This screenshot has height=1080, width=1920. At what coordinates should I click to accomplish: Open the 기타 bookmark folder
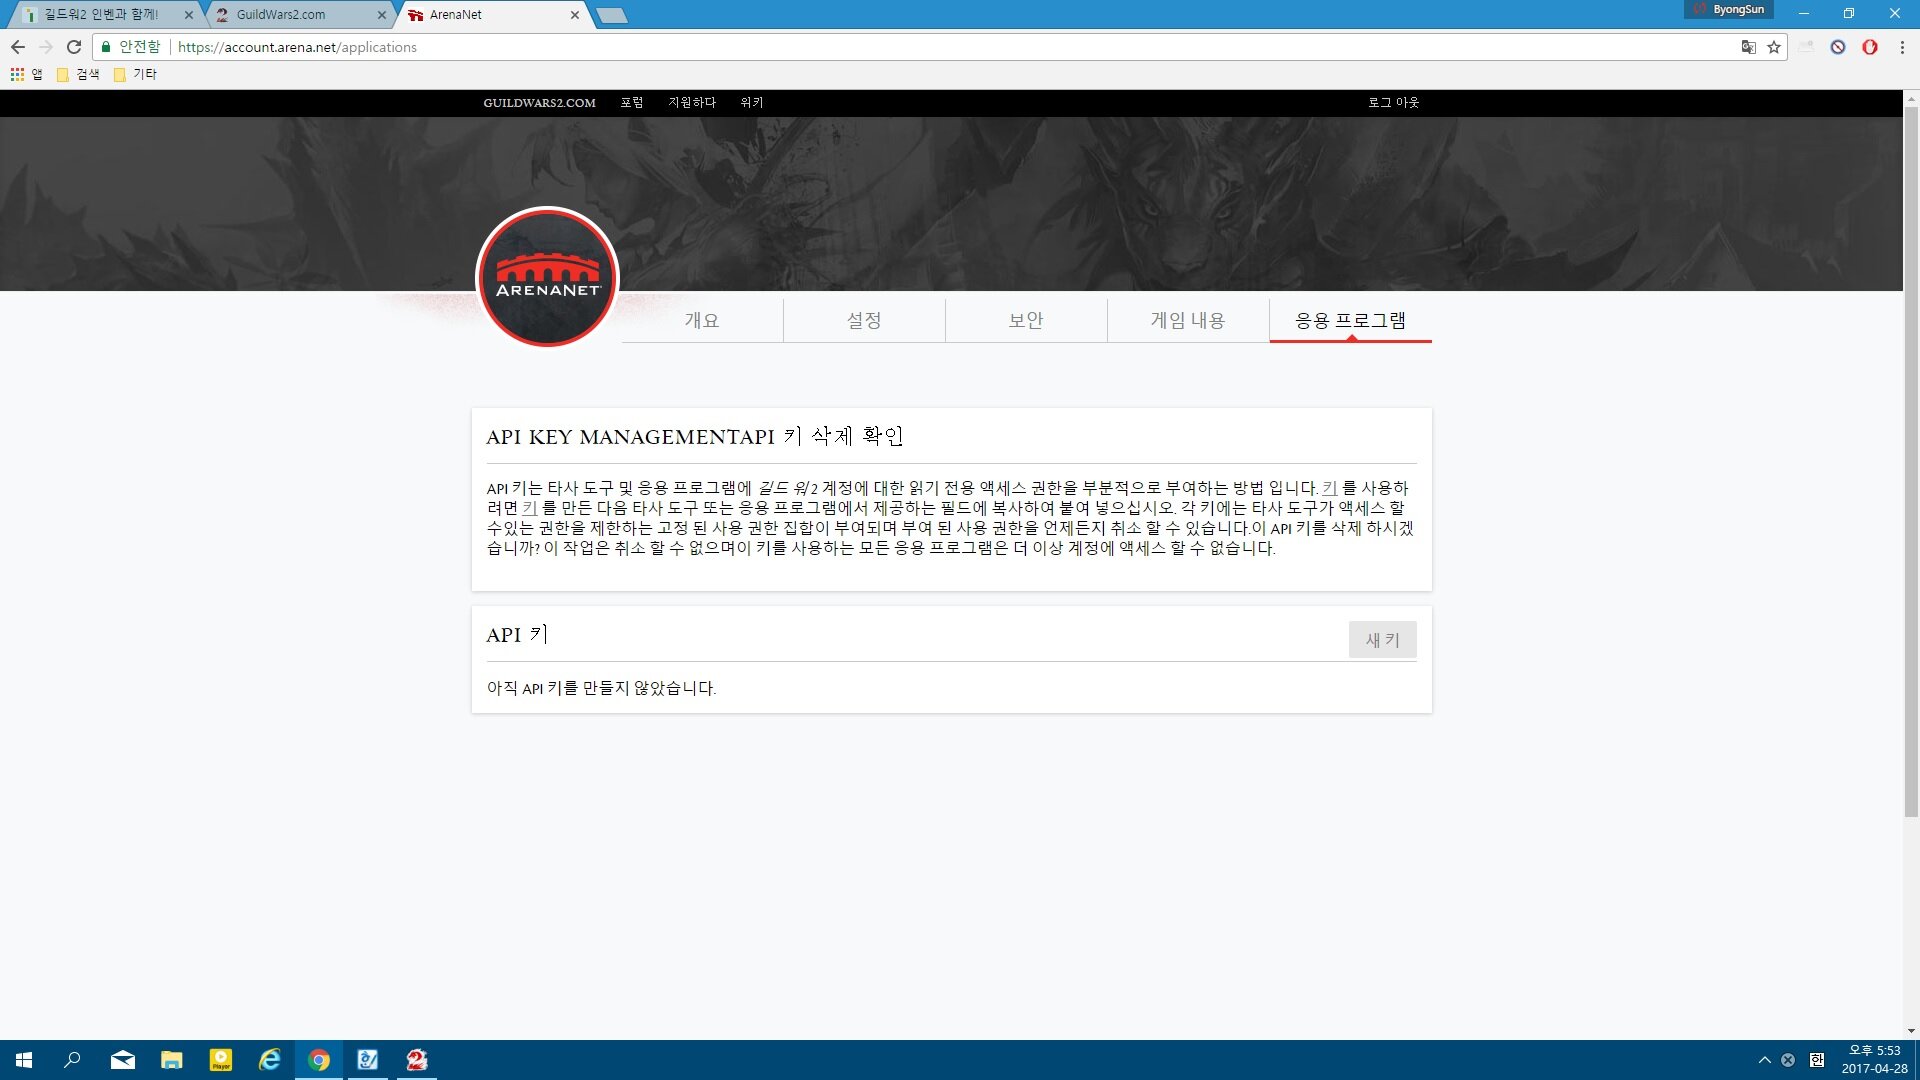tap(135, 74)
